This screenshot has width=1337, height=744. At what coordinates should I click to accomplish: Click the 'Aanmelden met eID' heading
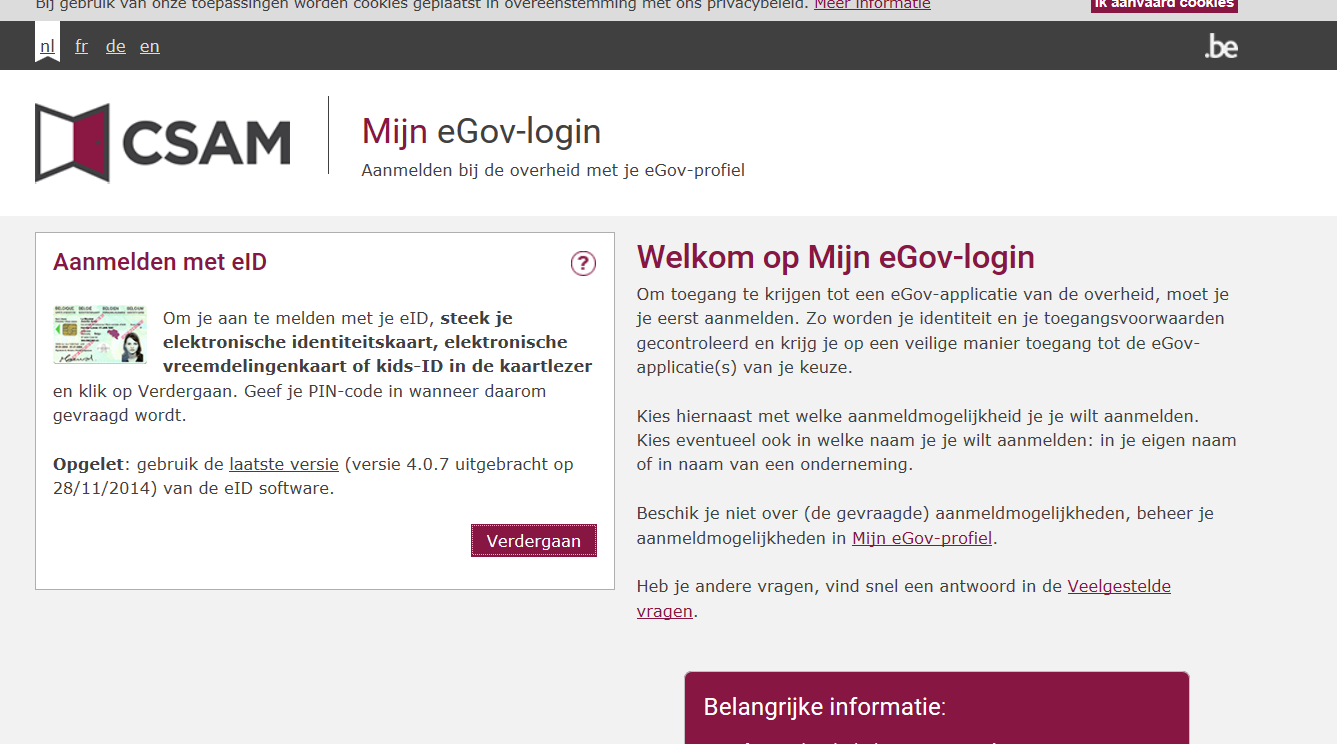click(160, 262)
